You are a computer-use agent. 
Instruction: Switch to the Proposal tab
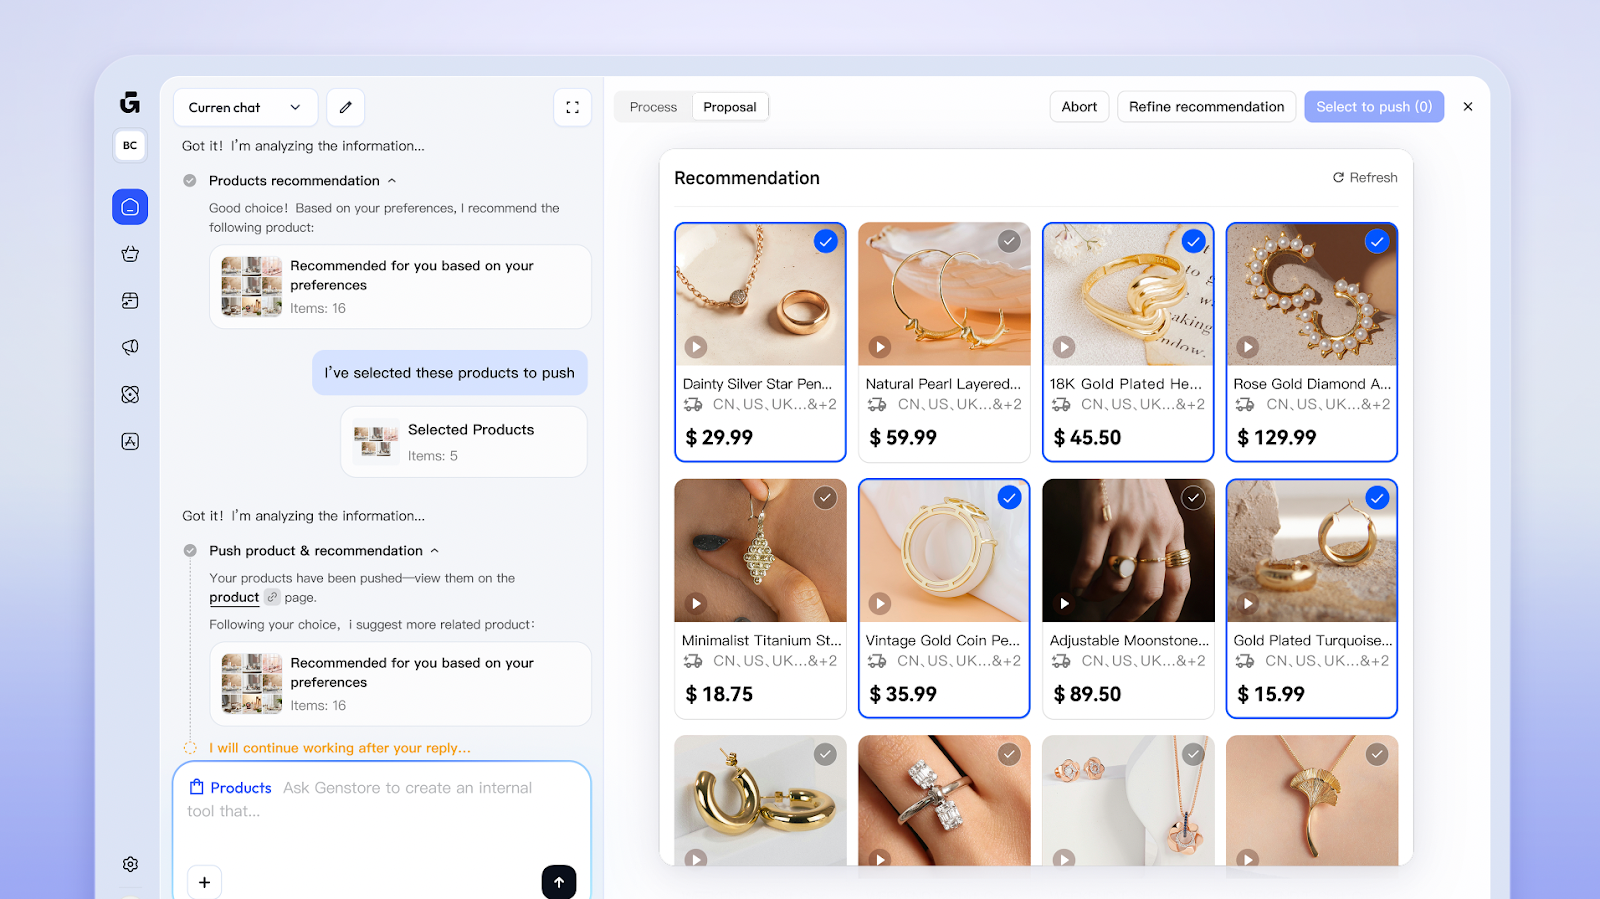[x=729, y=107]
